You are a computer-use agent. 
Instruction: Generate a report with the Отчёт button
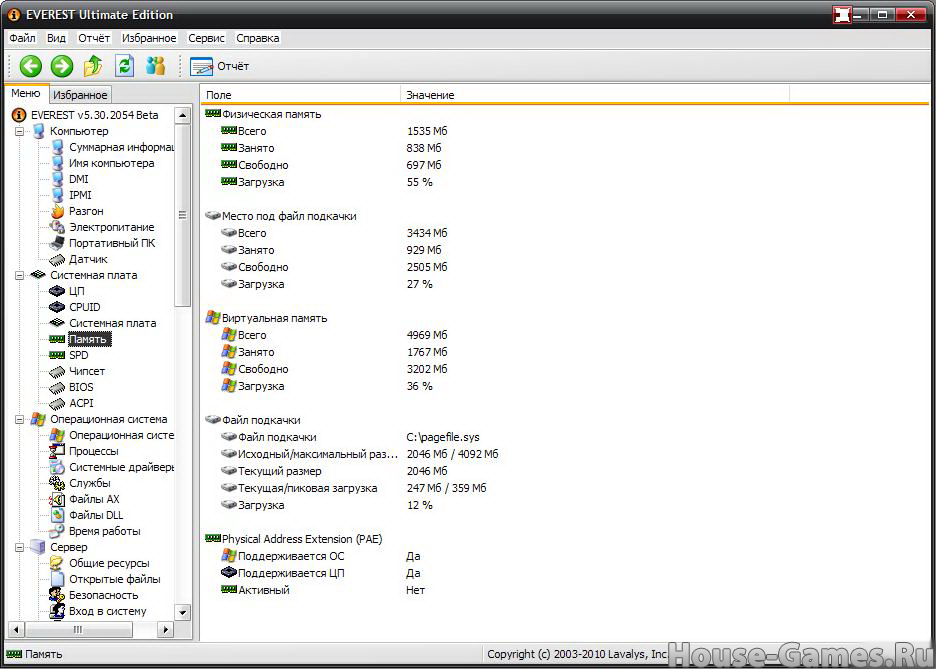(219, 66)
